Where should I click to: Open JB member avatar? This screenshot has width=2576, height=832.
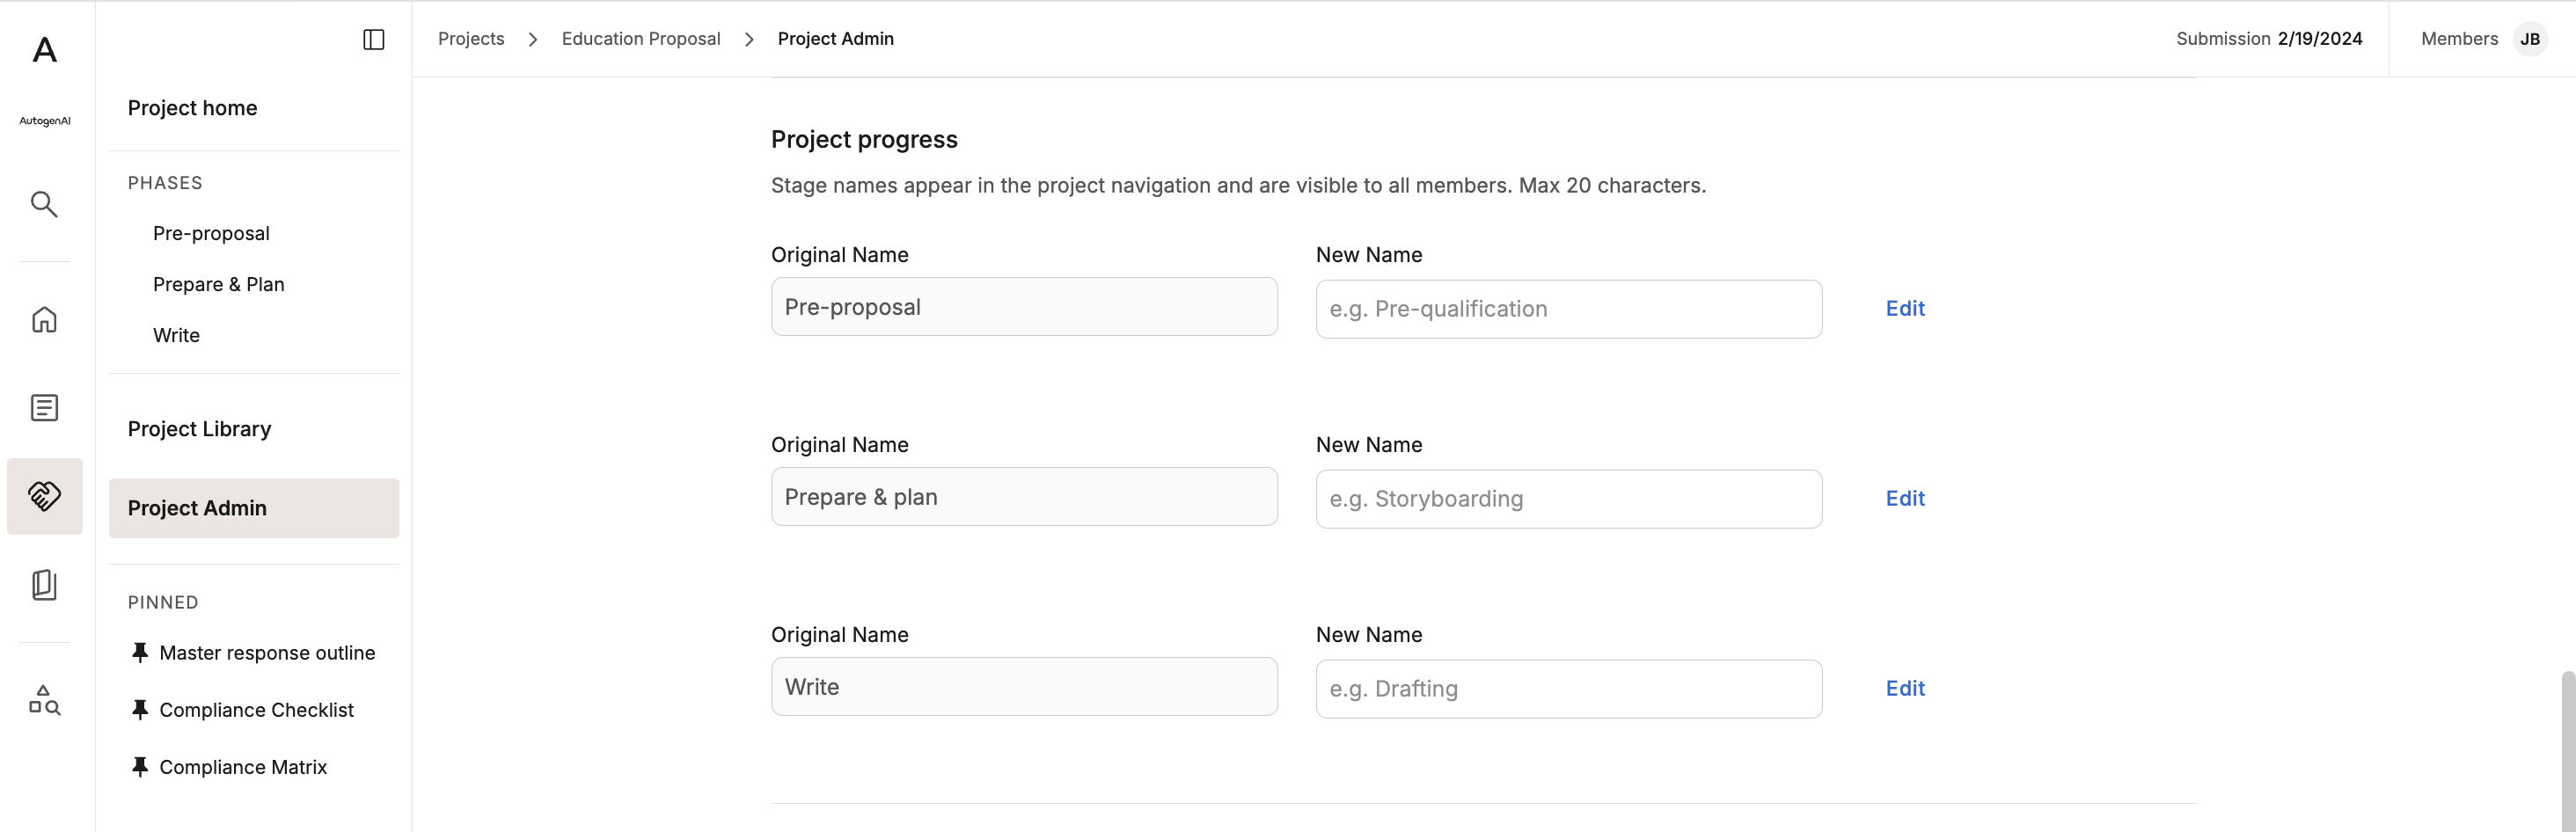(2530, 39)
